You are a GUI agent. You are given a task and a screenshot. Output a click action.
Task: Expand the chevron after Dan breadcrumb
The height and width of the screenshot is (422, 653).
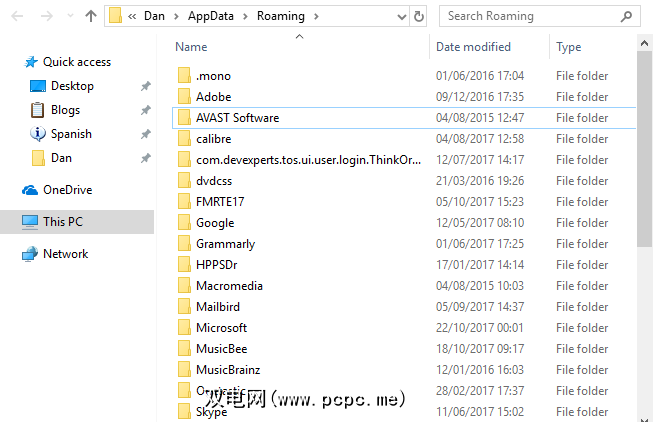pyautogui.click(x=176, y=17)
